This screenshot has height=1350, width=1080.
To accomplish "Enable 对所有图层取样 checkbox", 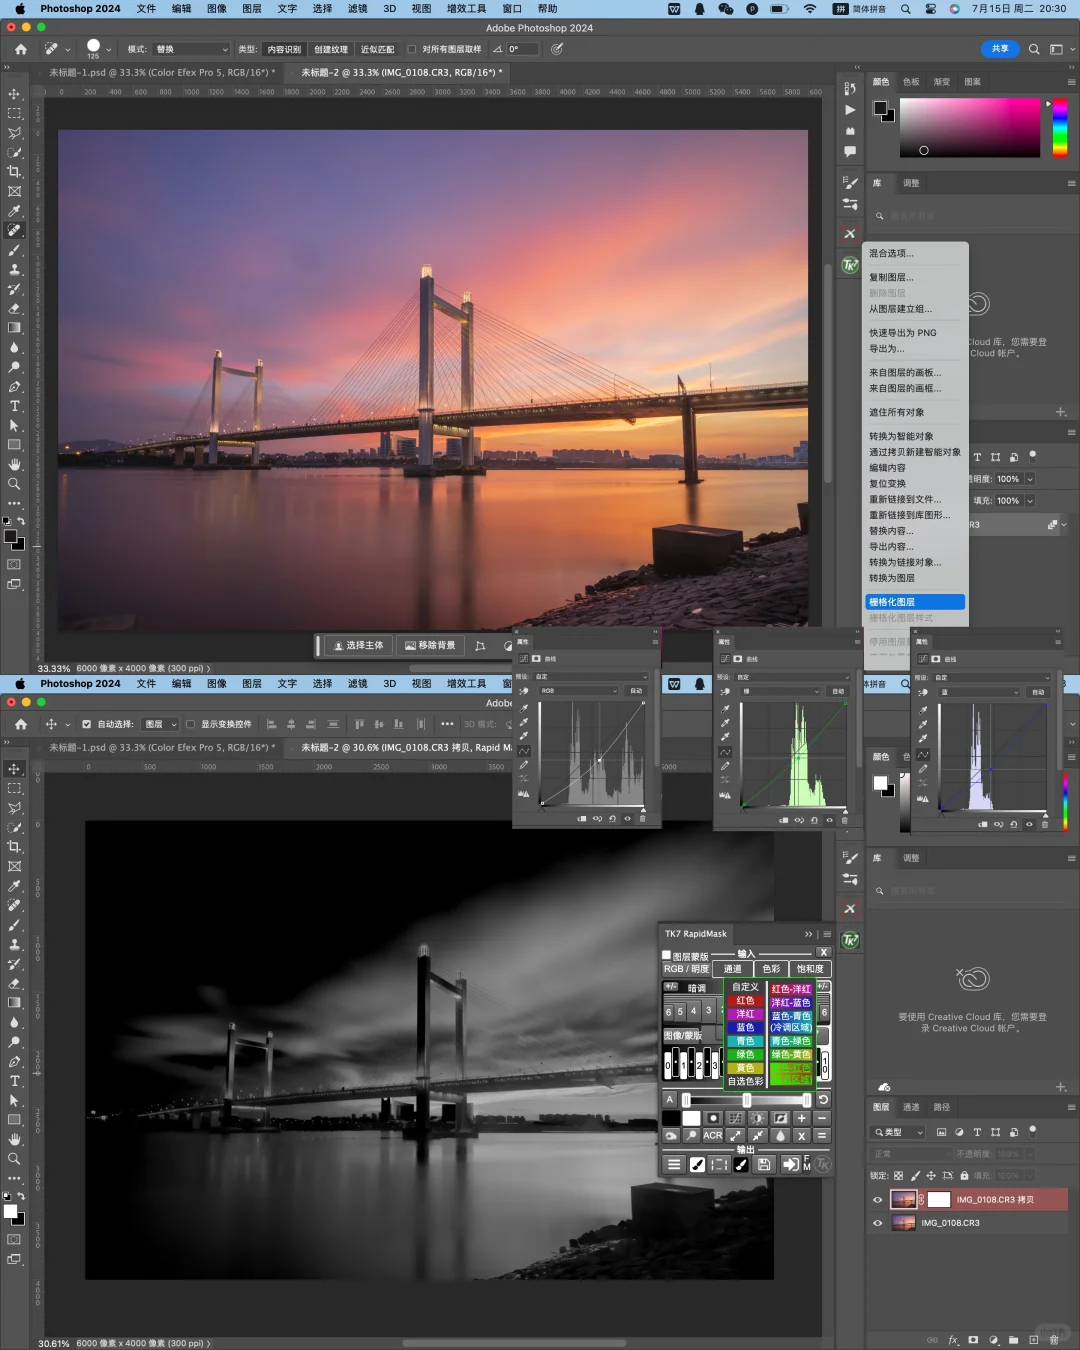I will pyautogui.click(x=411, y=49).
